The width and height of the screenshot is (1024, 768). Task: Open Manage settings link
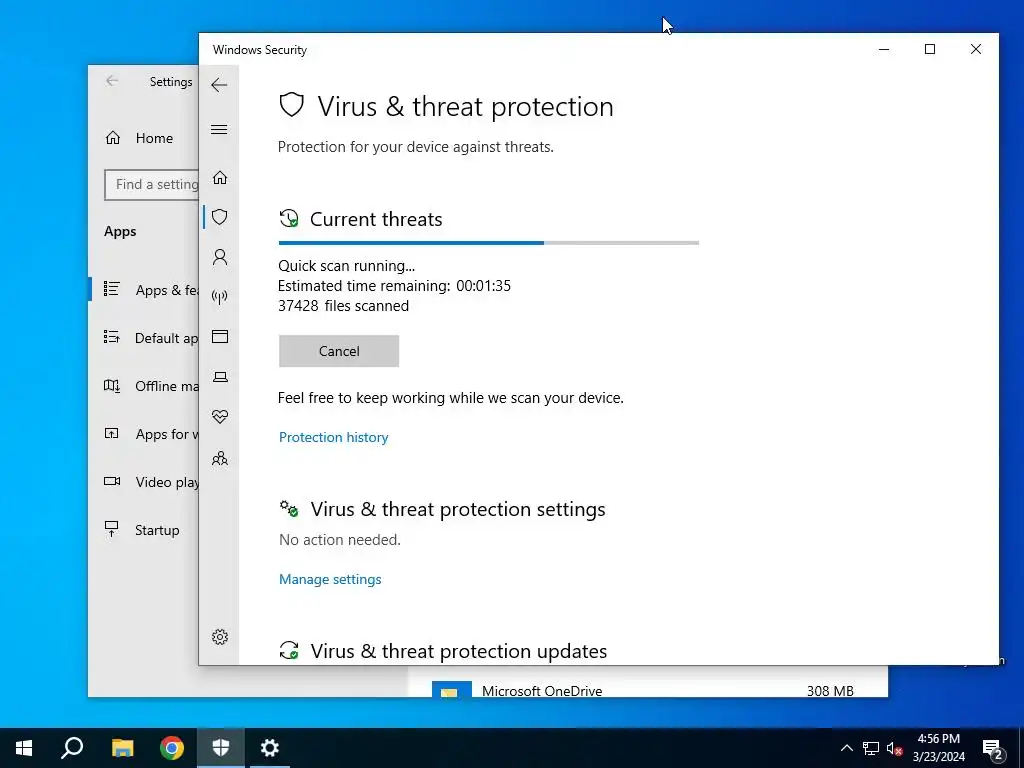coord(330,579)
